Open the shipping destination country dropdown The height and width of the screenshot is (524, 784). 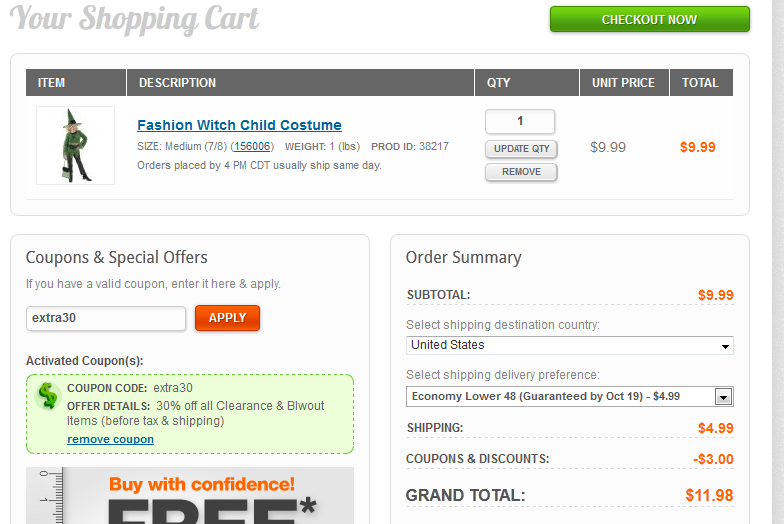pyautogui.click(x=570, y=345)
